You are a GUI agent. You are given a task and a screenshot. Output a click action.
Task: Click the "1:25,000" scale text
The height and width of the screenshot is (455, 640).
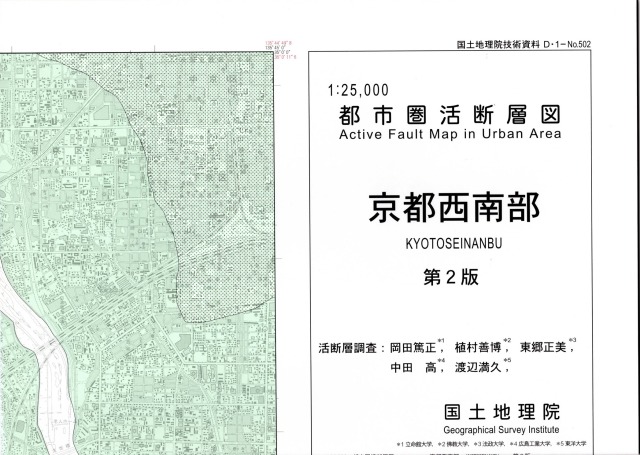coord(358,91)
